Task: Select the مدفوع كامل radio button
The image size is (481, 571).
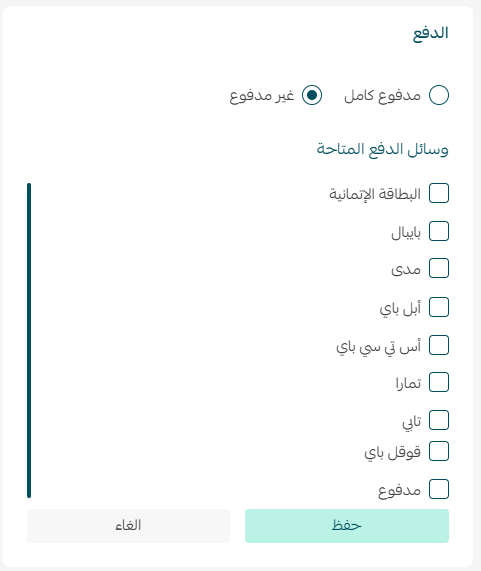Action: (438, 95)
